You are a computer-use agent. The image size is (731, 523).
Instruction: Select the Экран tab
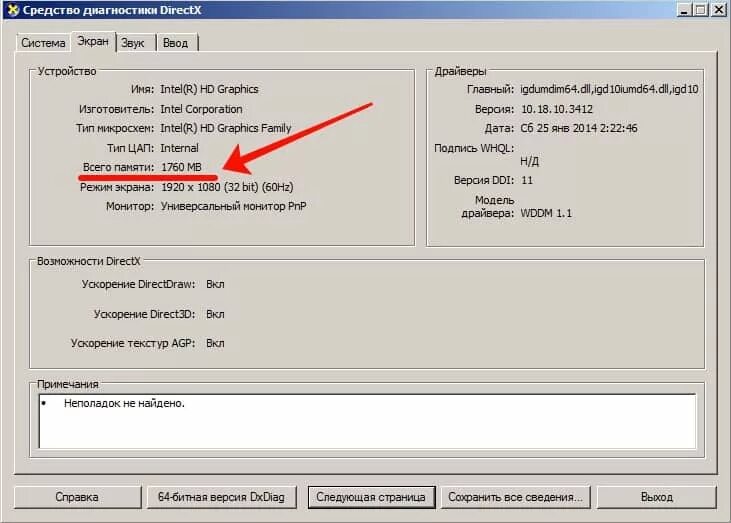coord(93,41)
